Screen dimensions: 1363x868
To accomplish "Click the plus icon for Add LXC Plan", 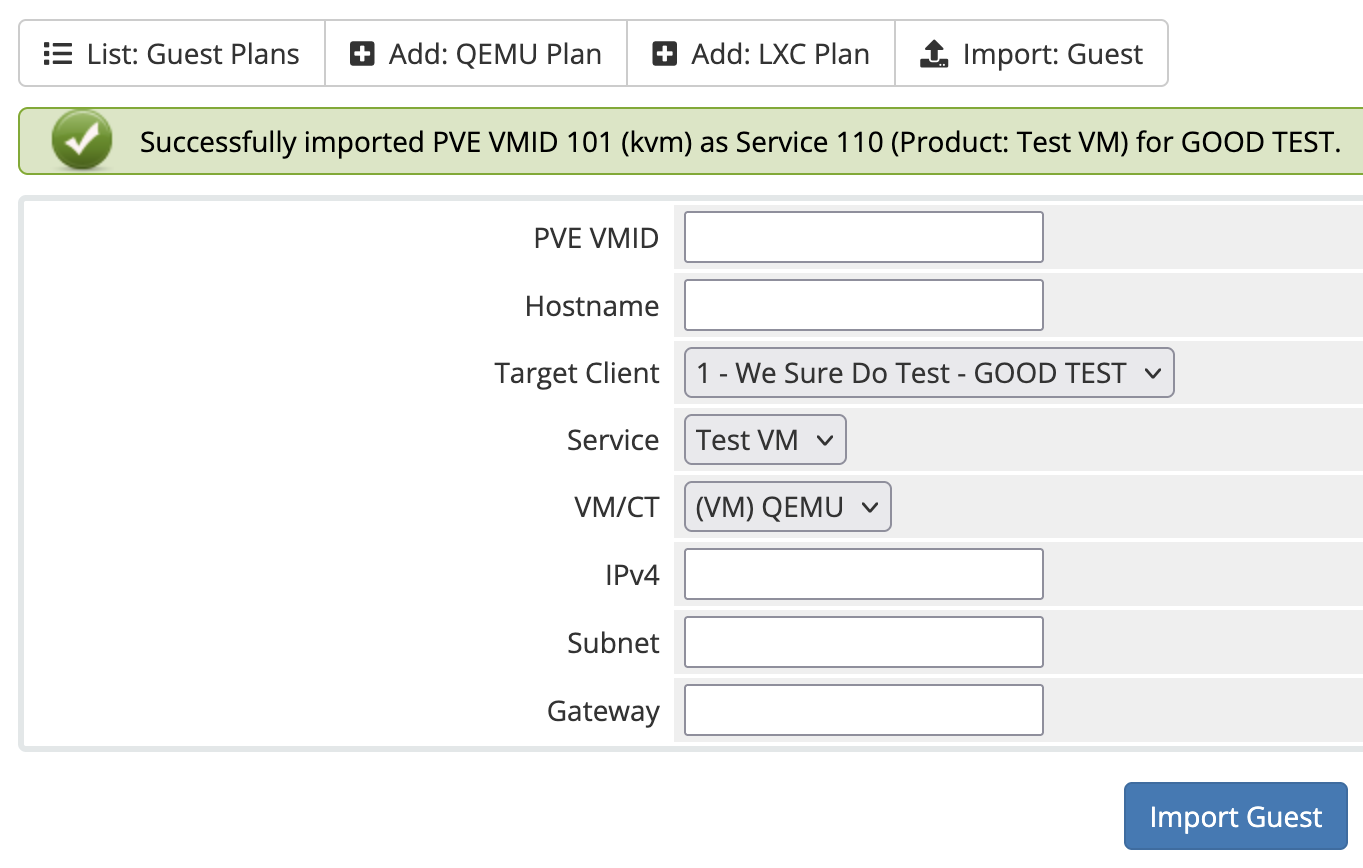I will [x=665, y=54].
